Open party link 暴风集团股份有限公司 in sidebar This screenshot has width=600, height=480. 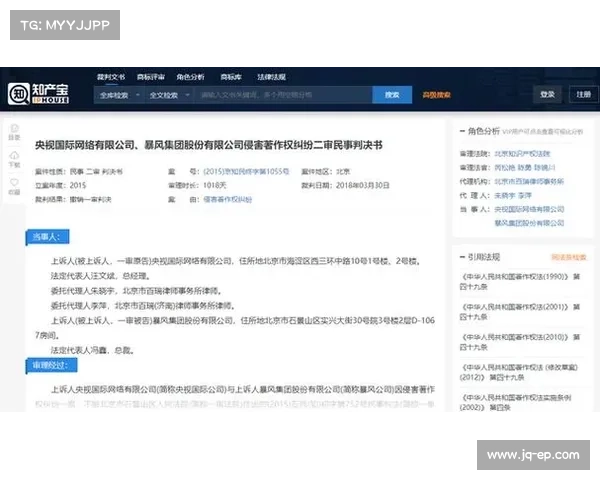pyautogui.click(x=529, y=223)
